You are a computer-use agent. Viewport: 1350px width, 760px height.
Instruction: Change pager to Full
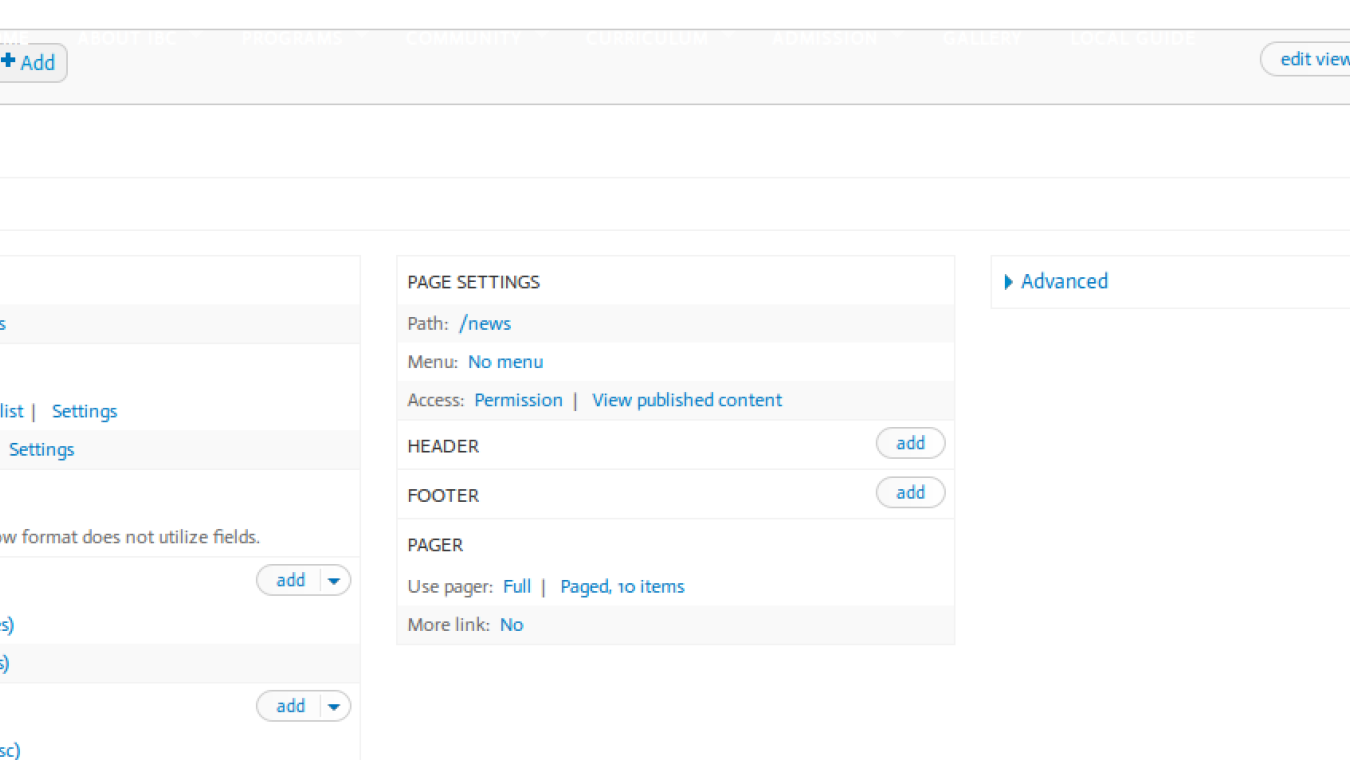[517, 586]
